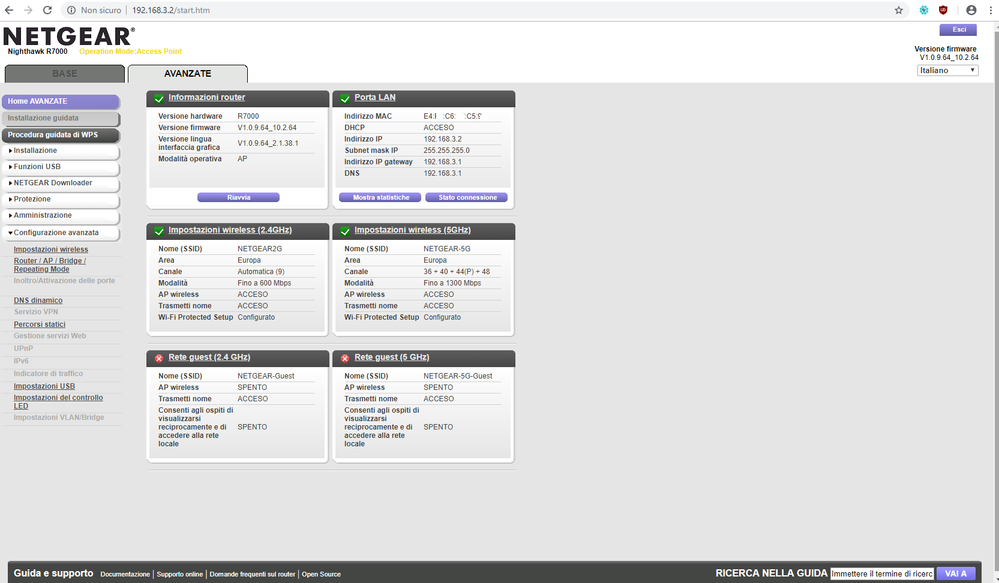Image resolution: width=999 pixels, height=583 pixels.
Task: Click the green check icon of Porta LAN
Action: pyautogui.click(x=345, y=98)
